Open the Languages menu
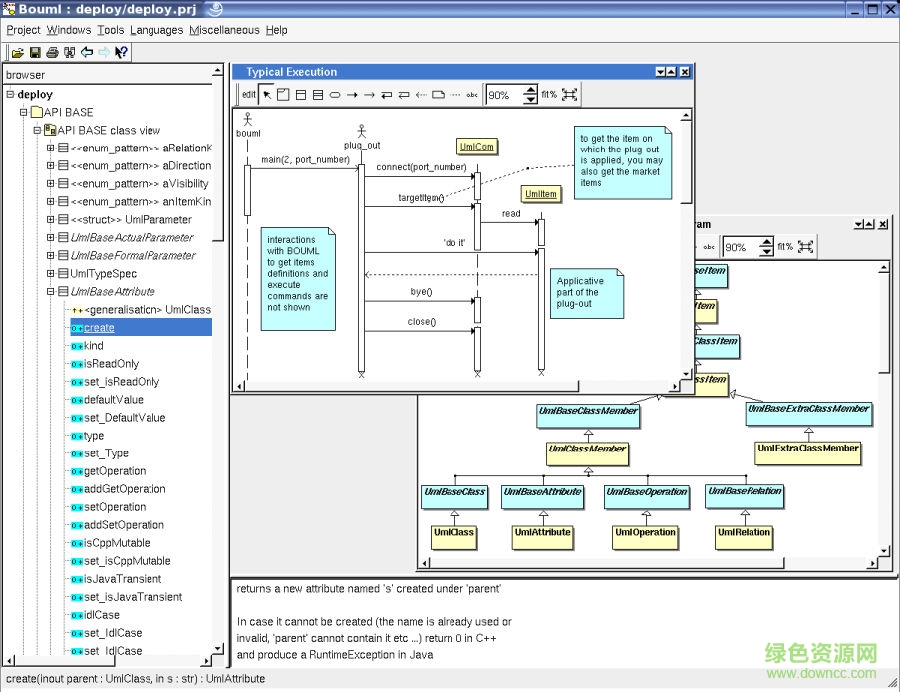This screenshot has width=900, height=692. click(157, 30)
